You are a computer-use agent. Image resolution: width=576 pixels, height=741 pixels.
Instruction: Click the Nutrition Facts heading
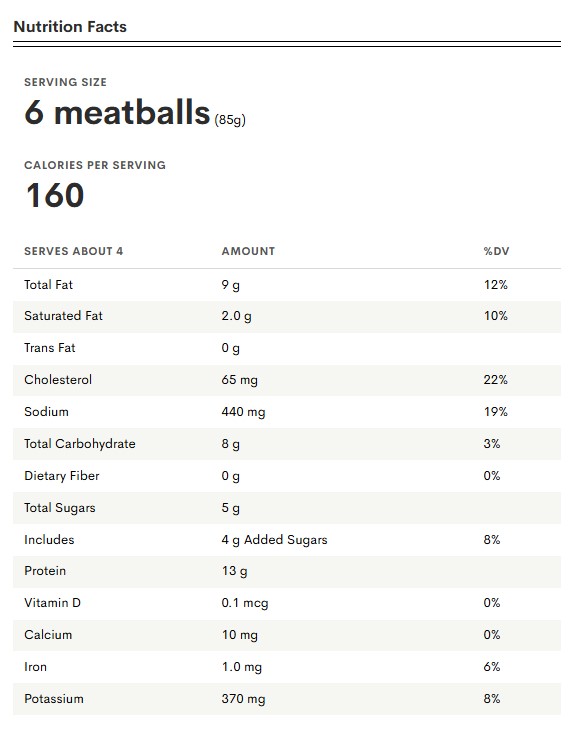click(x=70, y=26)
